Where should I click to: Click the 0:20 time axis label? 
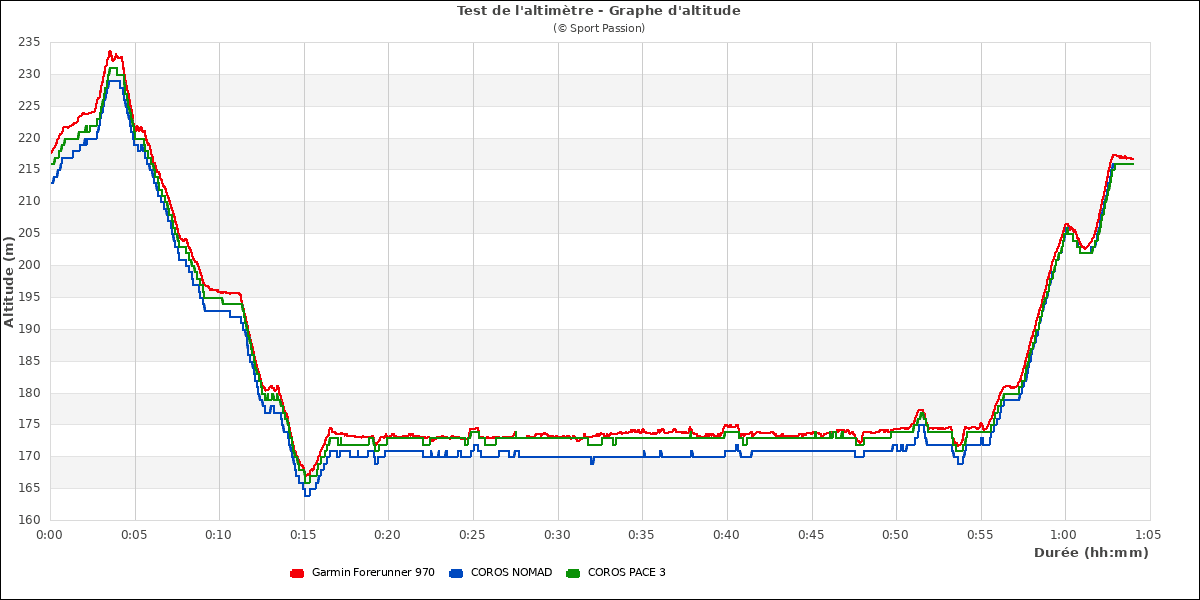tap(388, 535)
